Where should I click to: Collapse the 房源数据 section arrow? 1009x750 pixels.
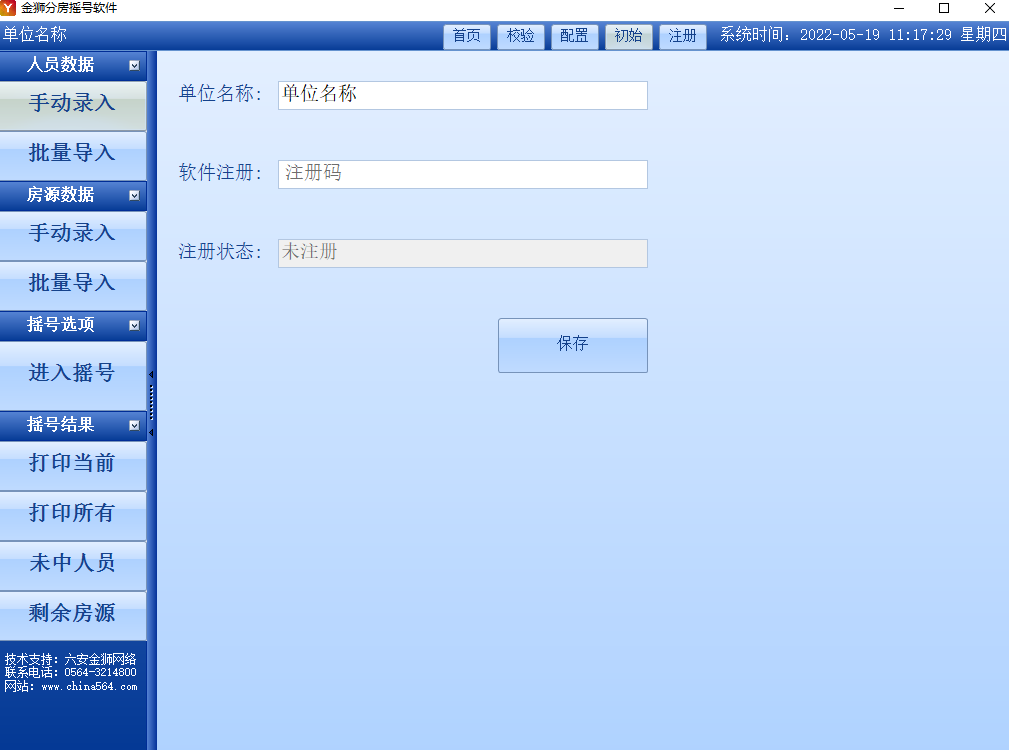(x=134, y=196)
